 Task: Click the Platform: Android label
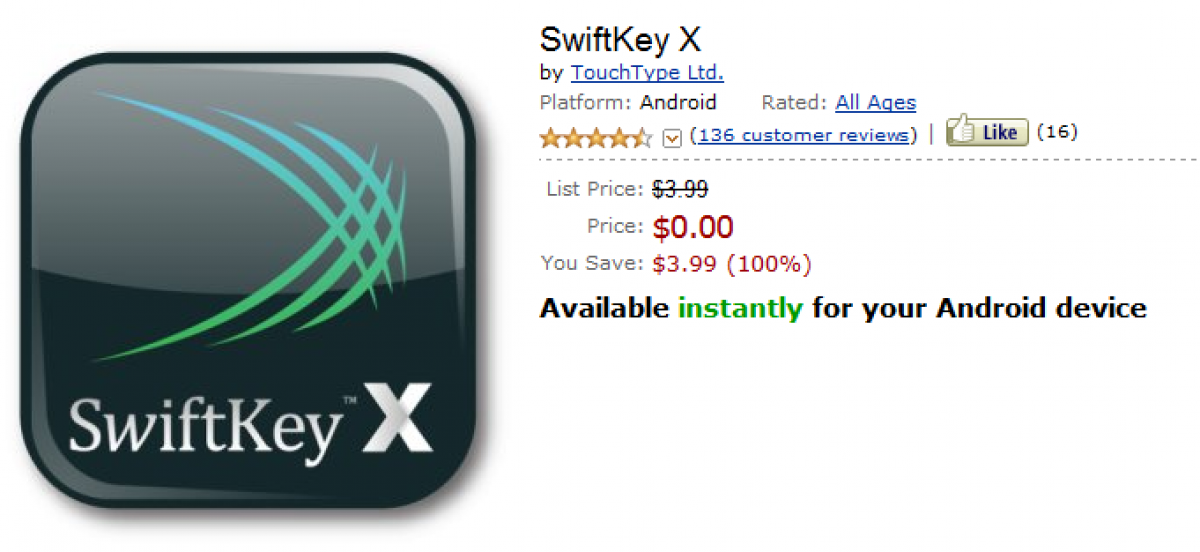coord(627,102)
